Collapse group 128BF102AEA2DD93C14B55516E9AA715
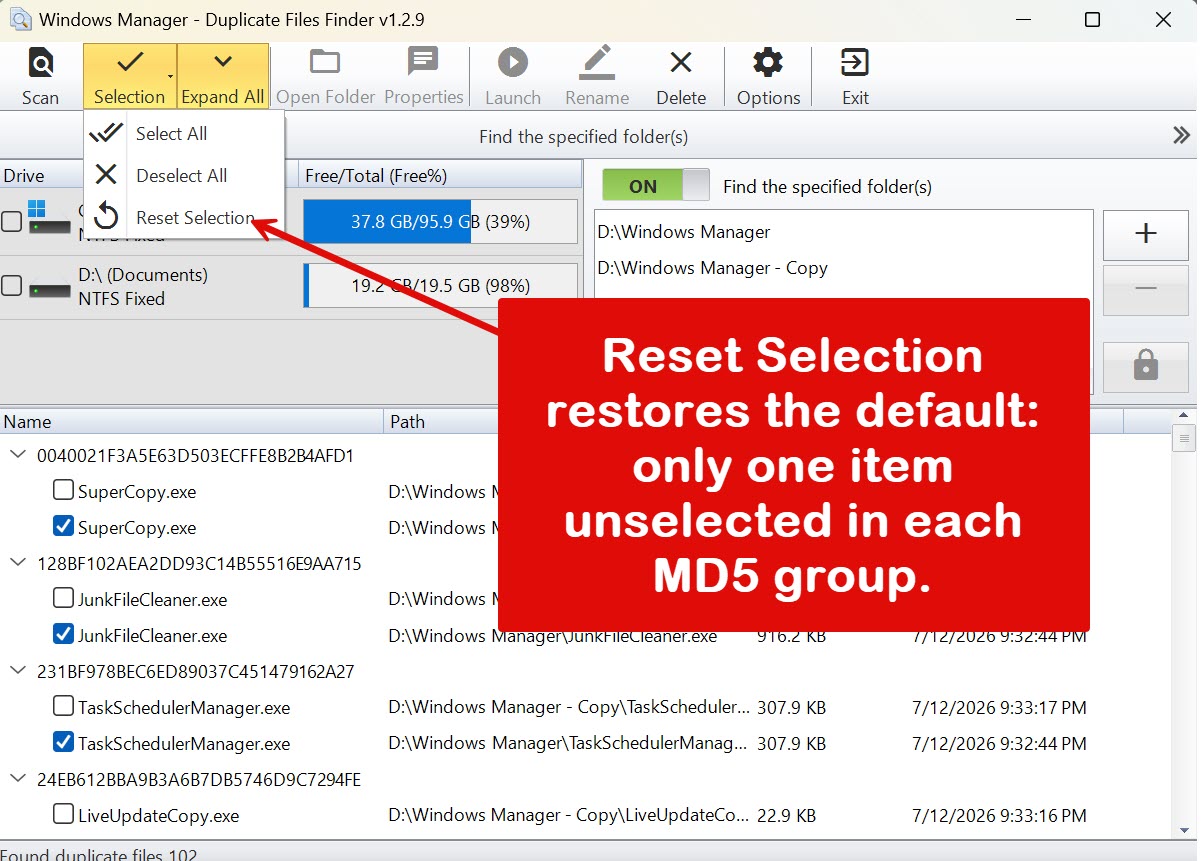Image resolution: width=1203 pixels, height=861 pixels. coord(18,564)
